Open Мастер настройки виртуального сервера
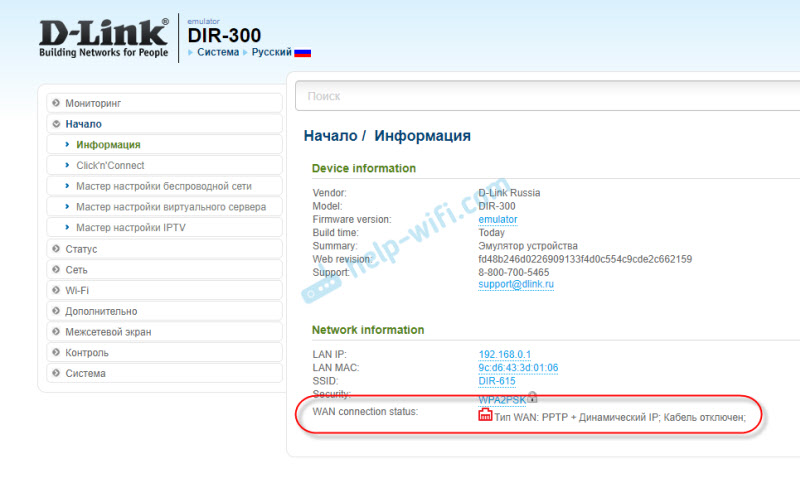 (164, 207)
